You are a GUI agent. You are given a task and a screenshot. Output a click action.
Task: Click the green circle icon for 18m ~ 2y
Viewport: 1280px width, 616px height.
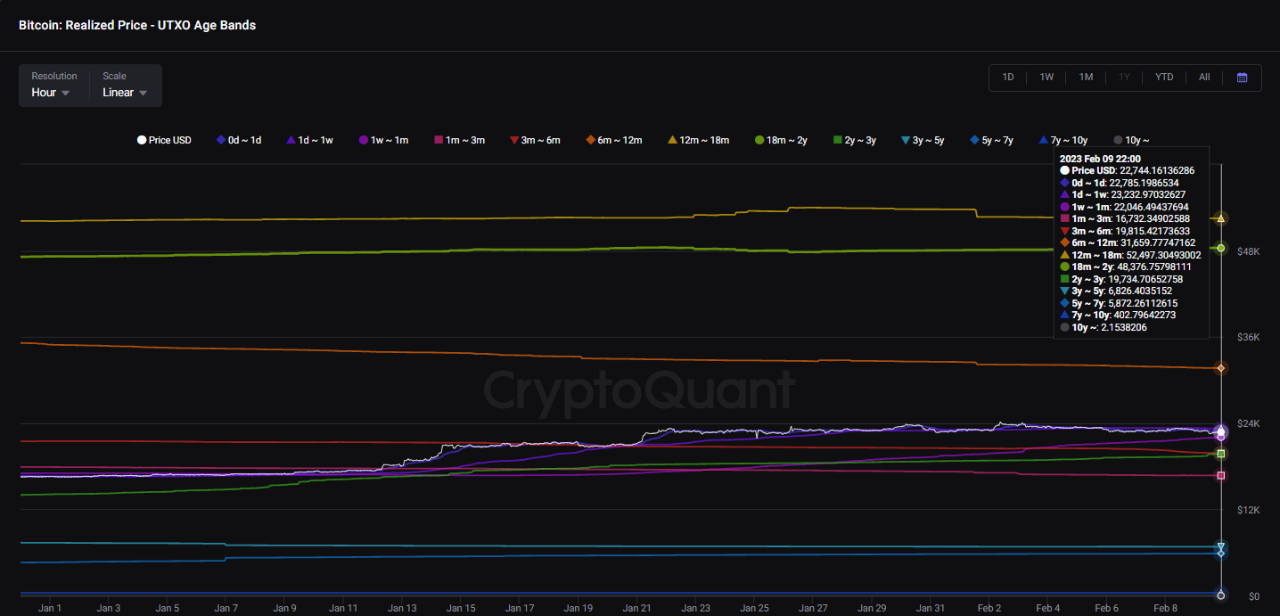[x=758, y=140]
